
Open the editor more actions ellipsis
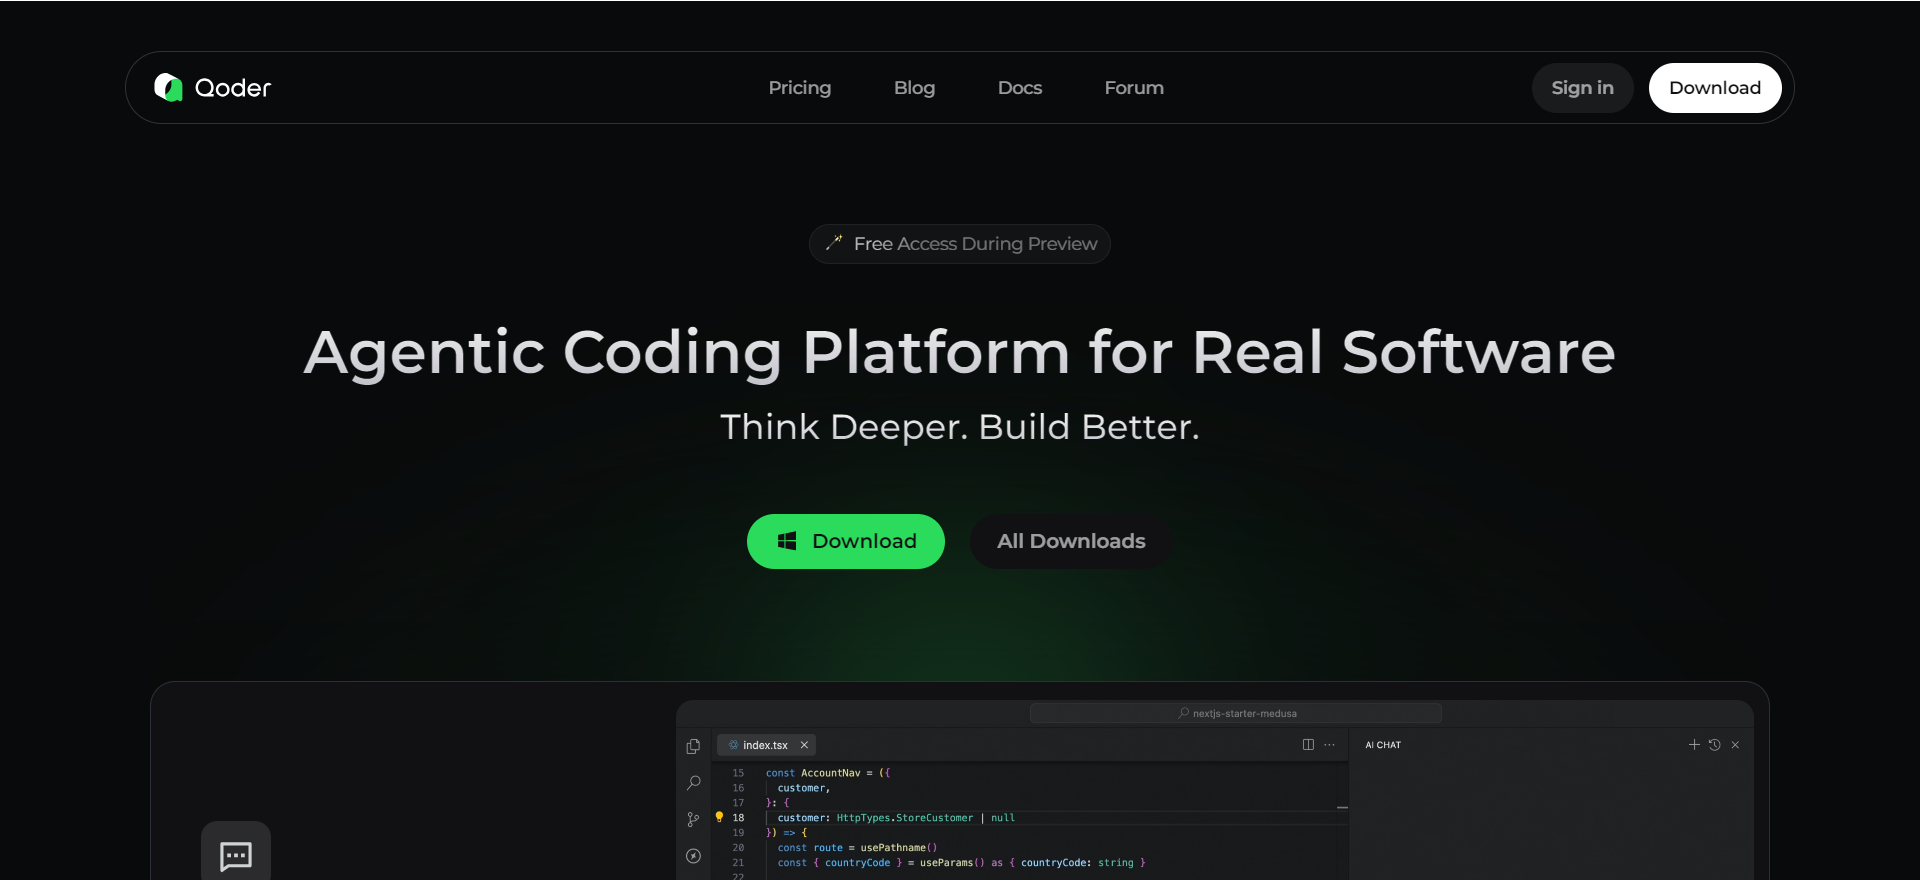click(x=1329, y=745)
